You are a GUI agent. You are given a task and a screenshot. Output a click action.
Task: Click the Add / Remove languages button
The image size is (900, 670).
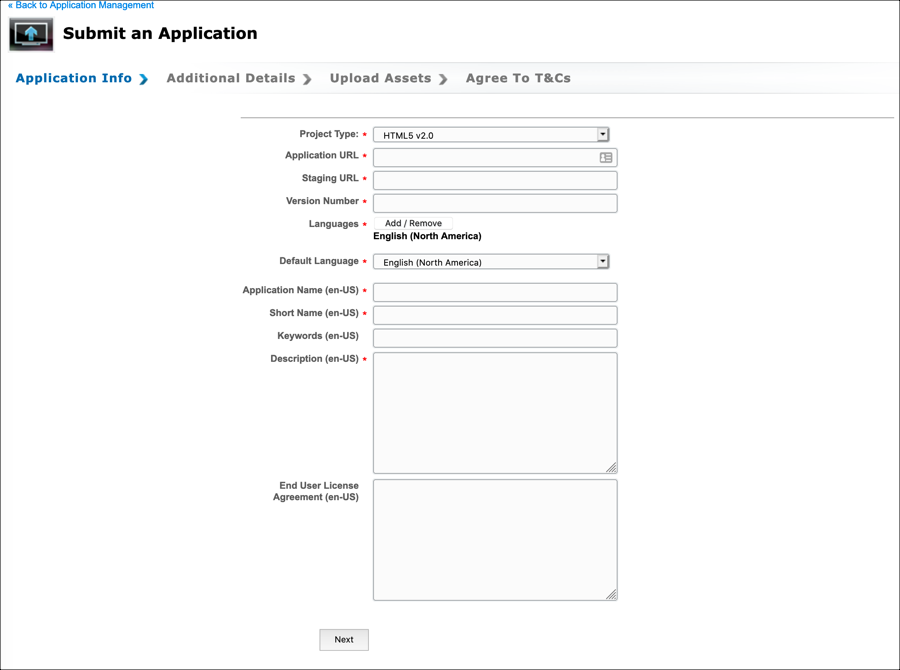click(411, 223)
